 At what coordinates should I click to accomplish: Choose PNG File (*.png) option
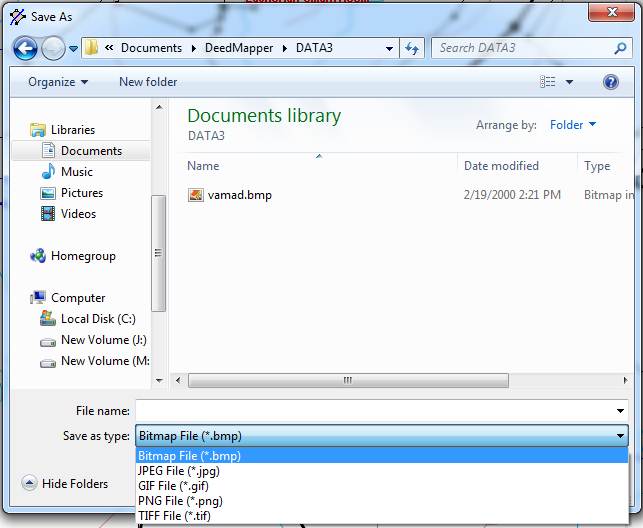point(181,501)
